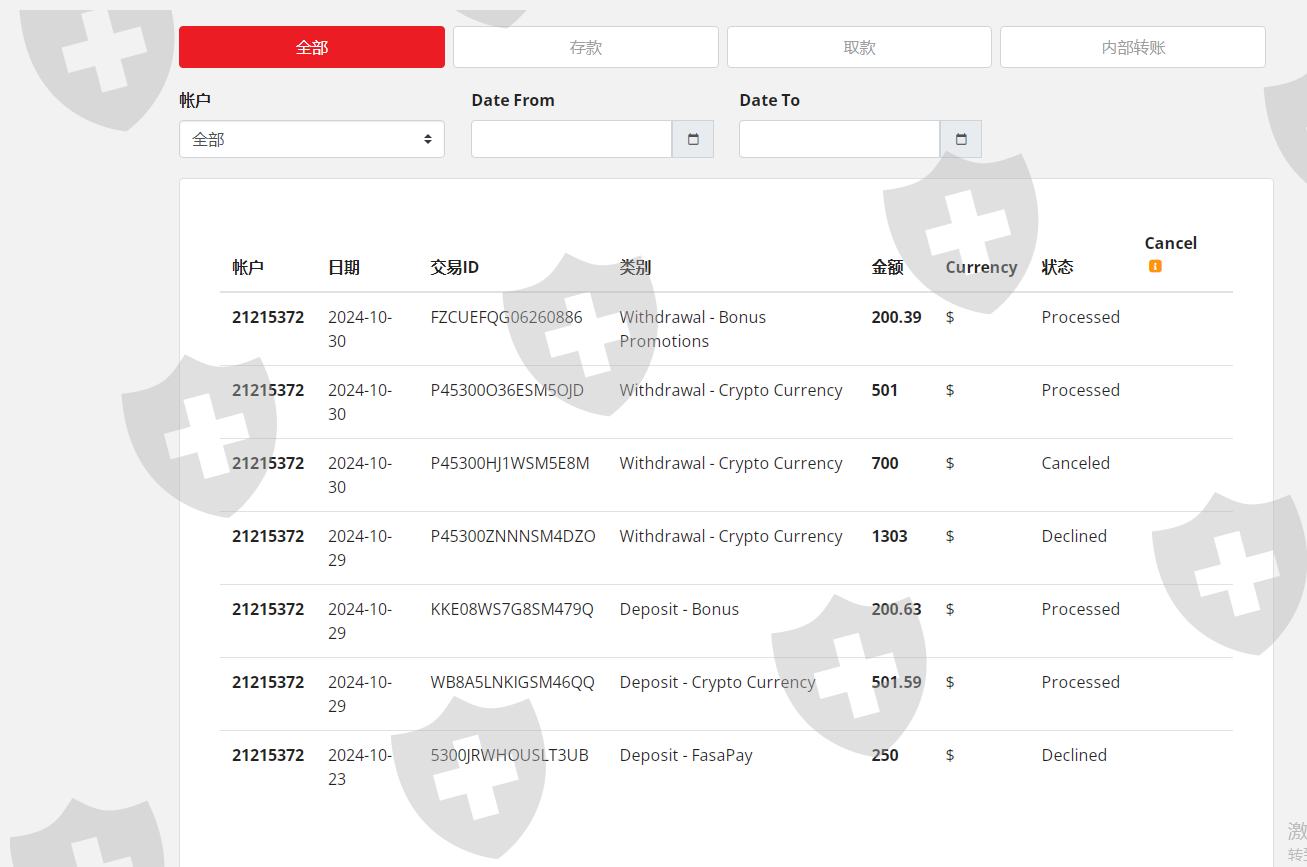
Task: Click the 类别 column header
Action: point(635,267)
